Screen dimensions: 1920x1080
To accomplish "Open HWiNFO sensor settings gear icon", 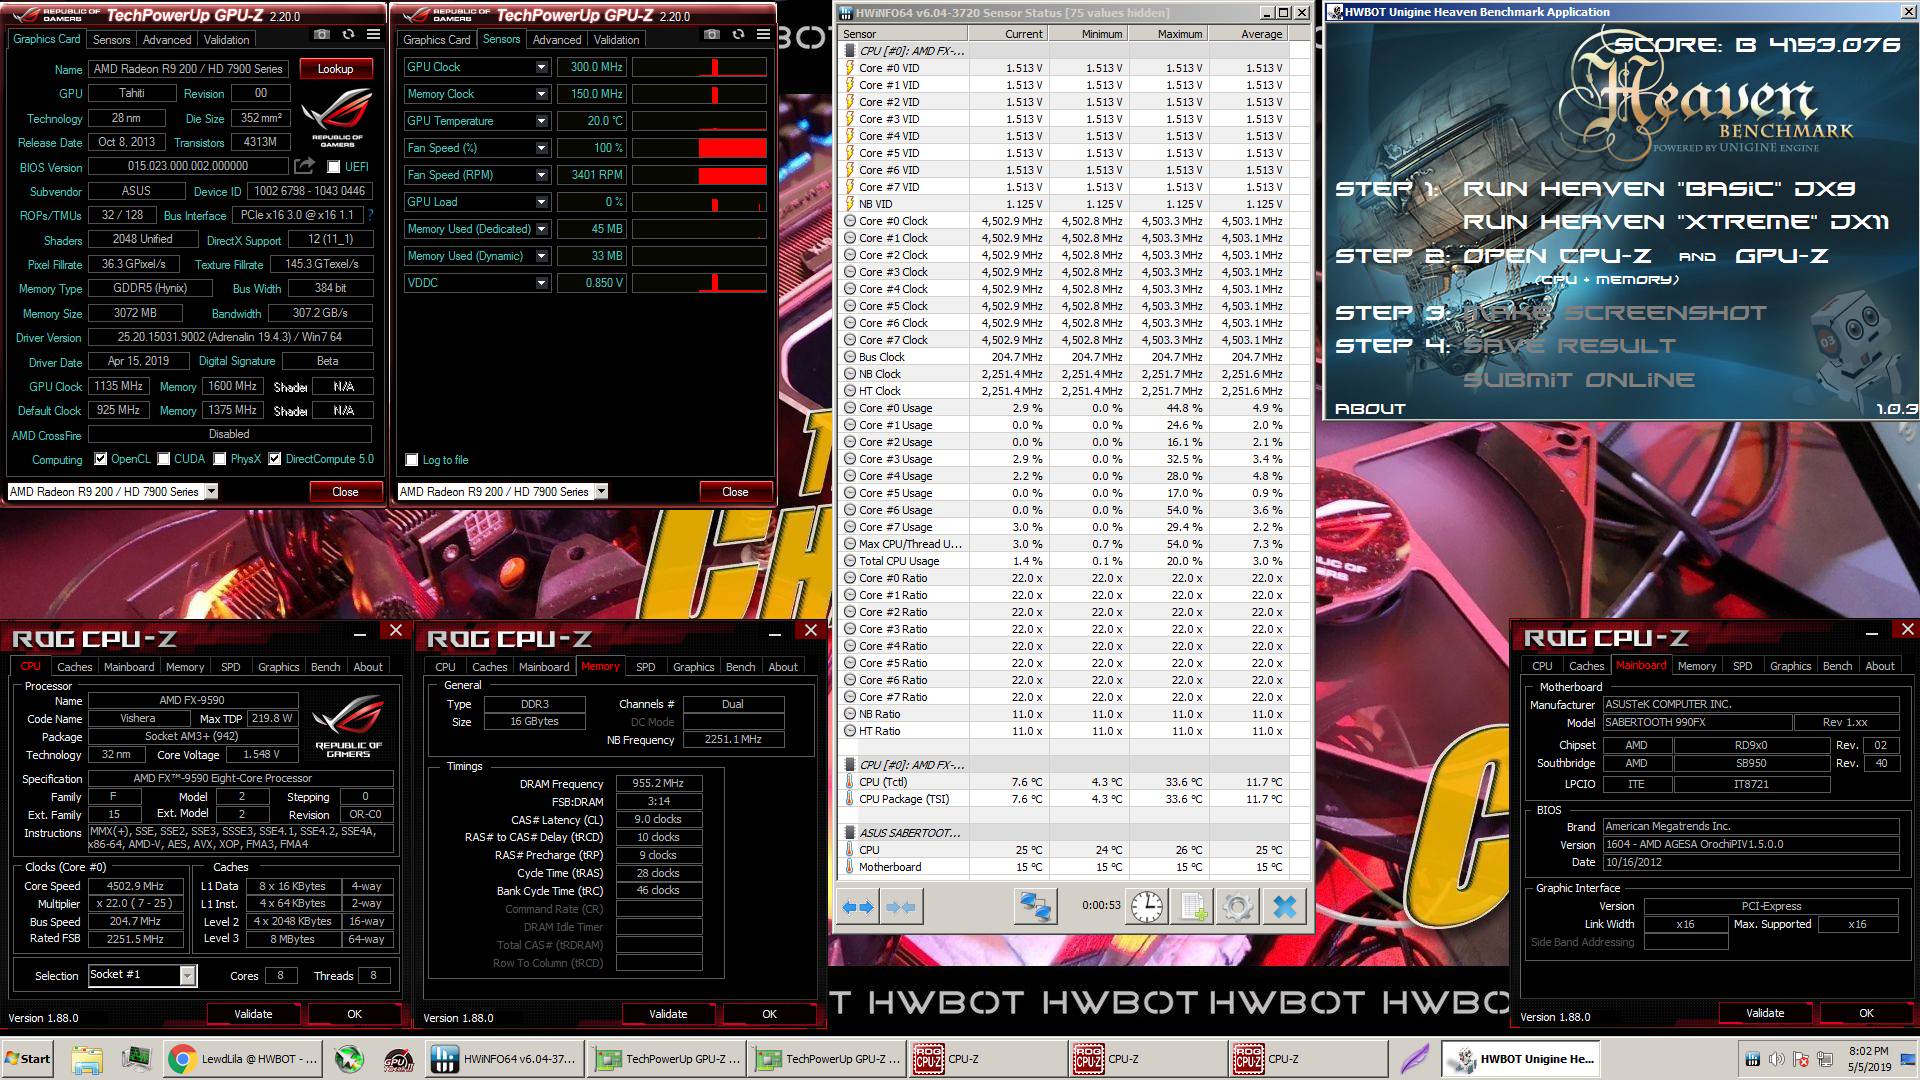I will pyautogui.click(x=1238, y=906).
